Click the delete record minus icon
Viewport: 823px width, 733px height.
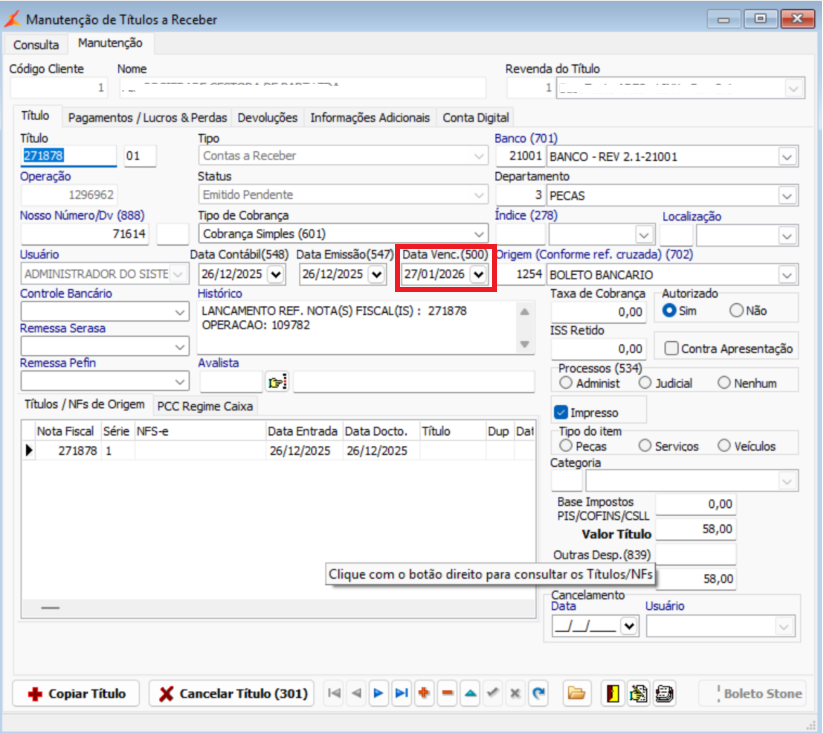click(447, 693)
